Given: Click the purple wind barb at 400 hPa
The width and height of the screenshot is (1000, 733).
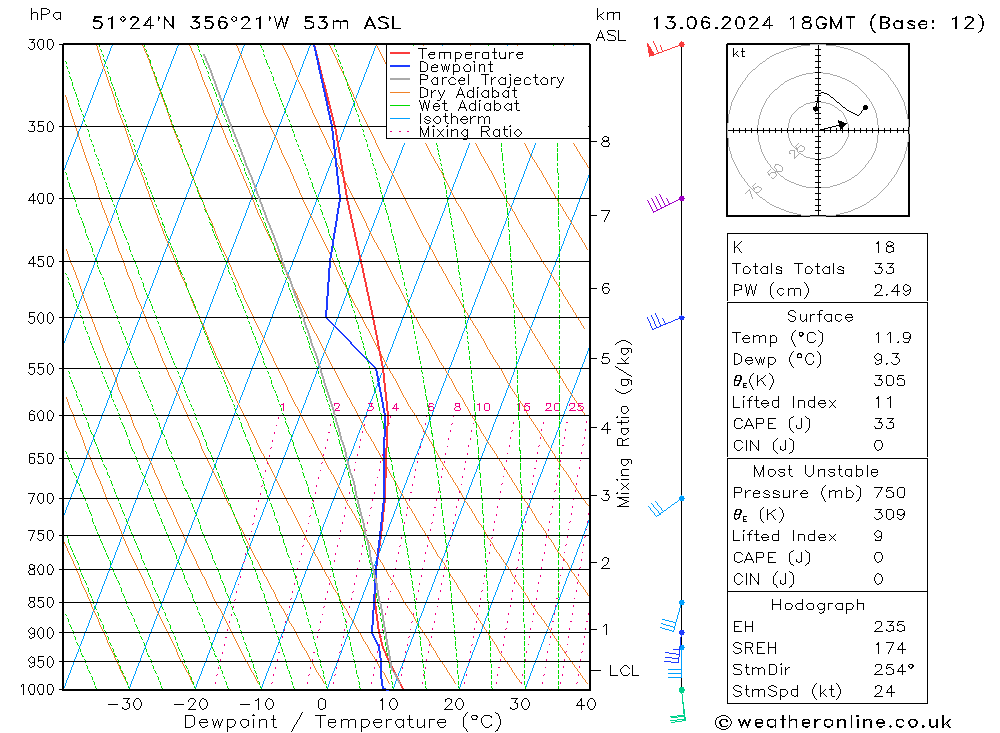Looking at the screenshot, I should pyautogui.click(x=666, y=204).
